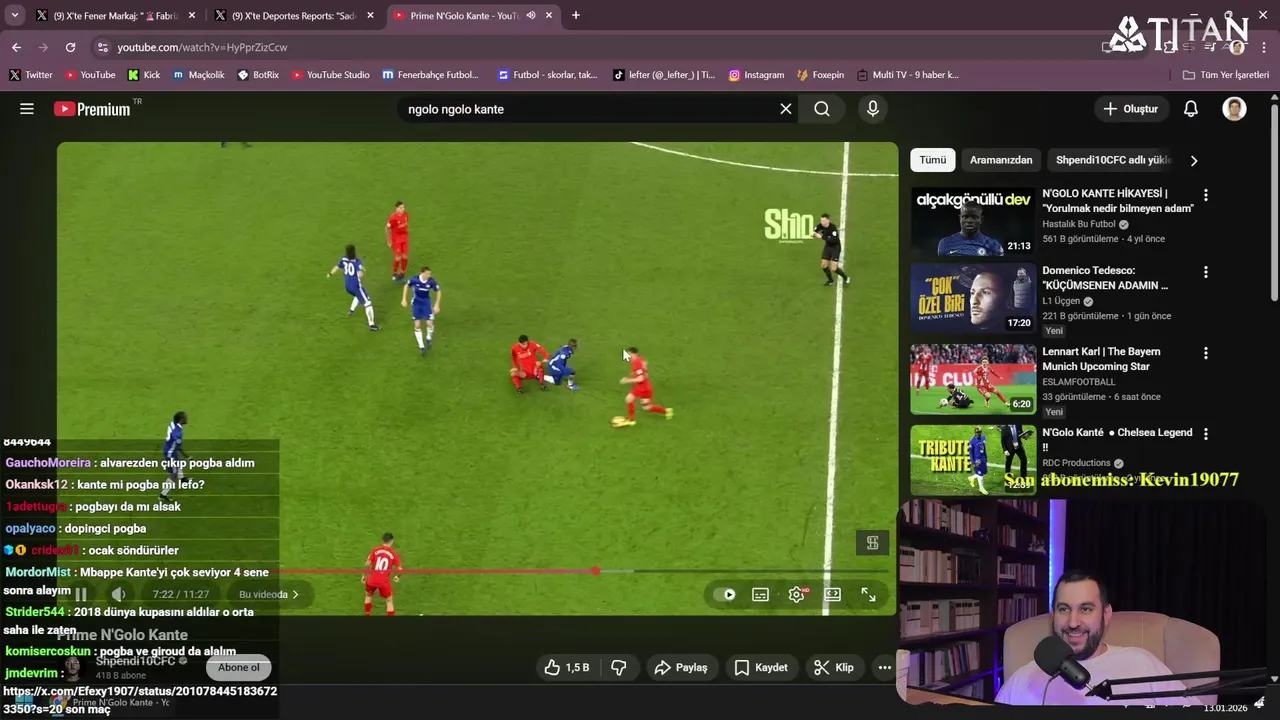Viewport: 1280px width, 720px height.
Task: Open the YouTube Studio bookmark
Action: tap(330, 75)
